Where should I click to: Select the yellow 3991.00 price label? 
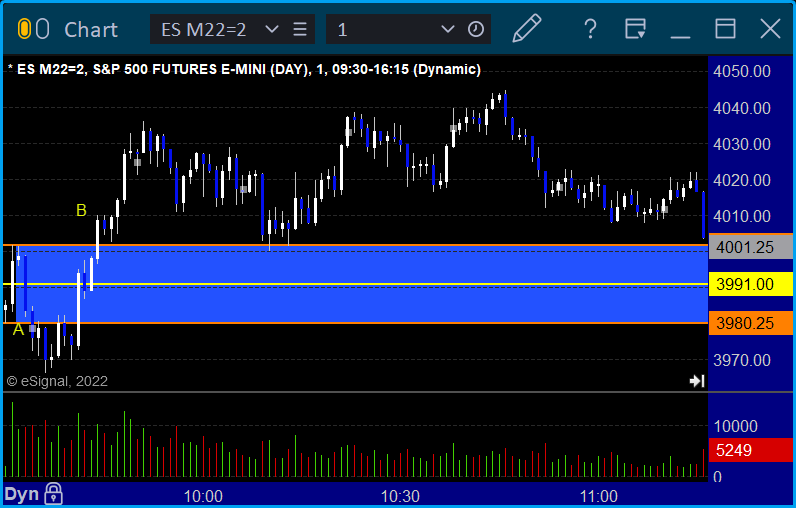(x=750, y=284)
